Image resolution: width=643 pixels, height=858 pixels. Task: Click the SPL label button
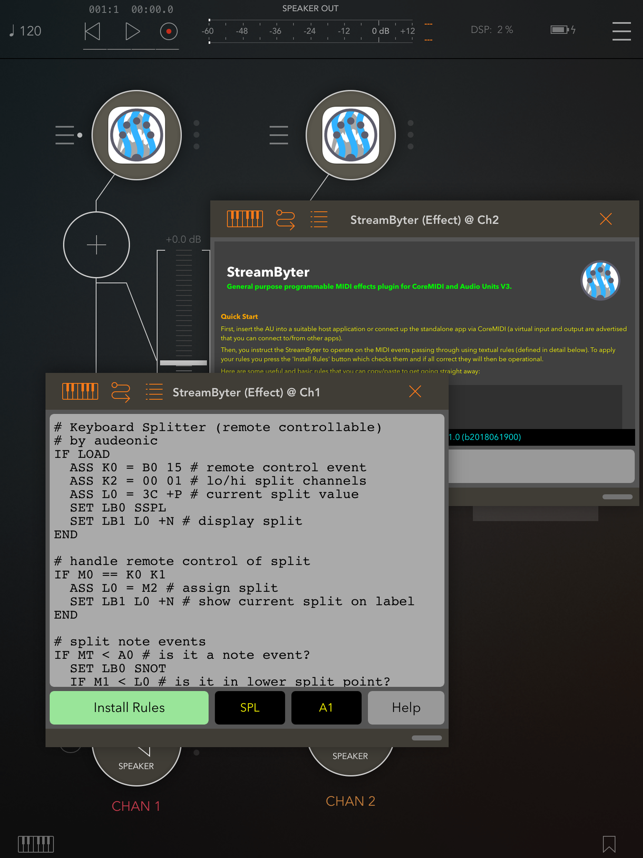[250, 708]
